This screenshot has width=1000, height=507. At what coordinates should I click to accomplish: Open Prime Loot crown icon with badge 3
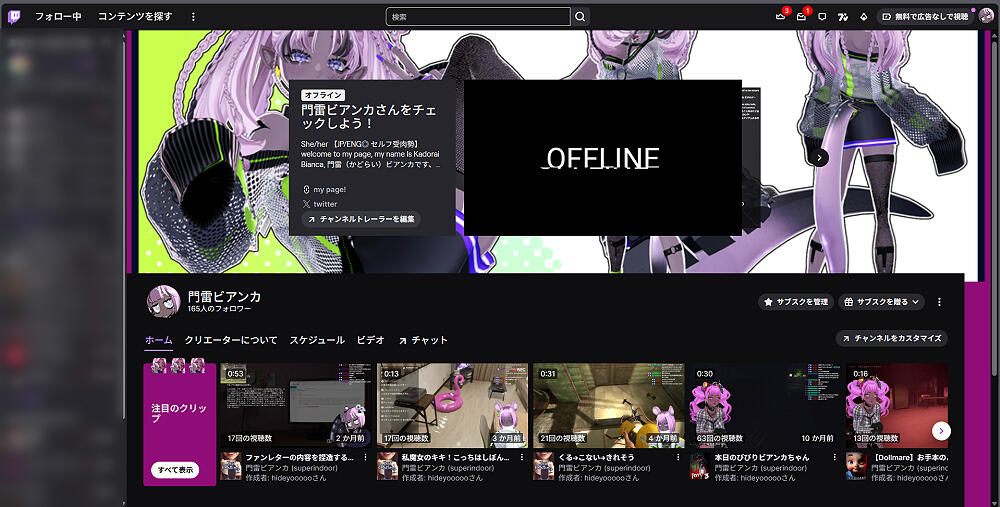781,17
